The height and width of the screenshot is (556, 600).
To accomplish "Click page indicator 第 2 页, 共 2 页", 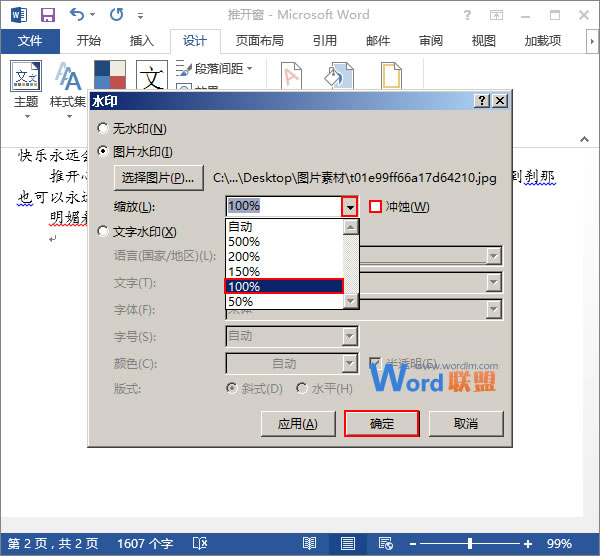I will [53, 543].
